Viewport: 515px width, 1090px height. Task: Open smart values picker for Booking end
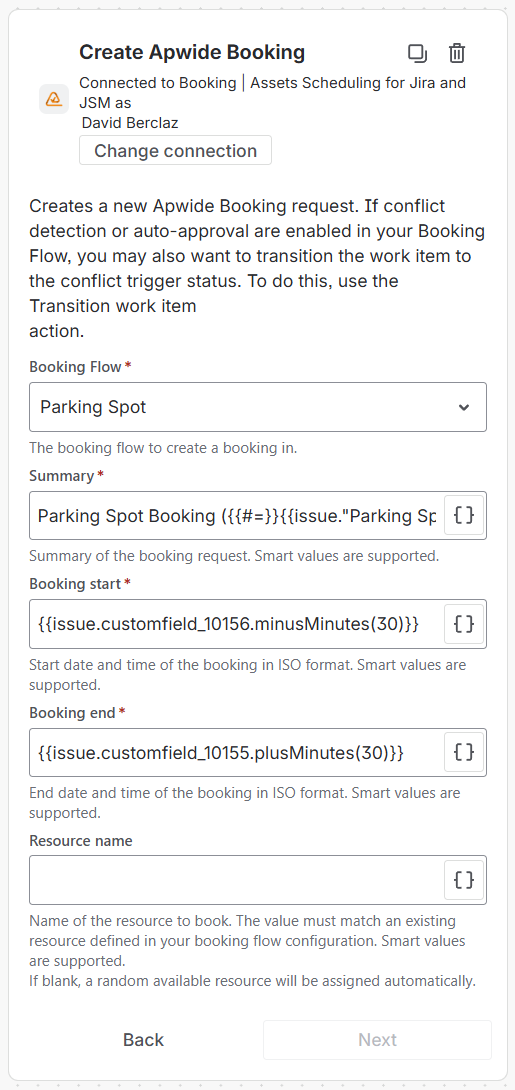(x=464, y=752)
